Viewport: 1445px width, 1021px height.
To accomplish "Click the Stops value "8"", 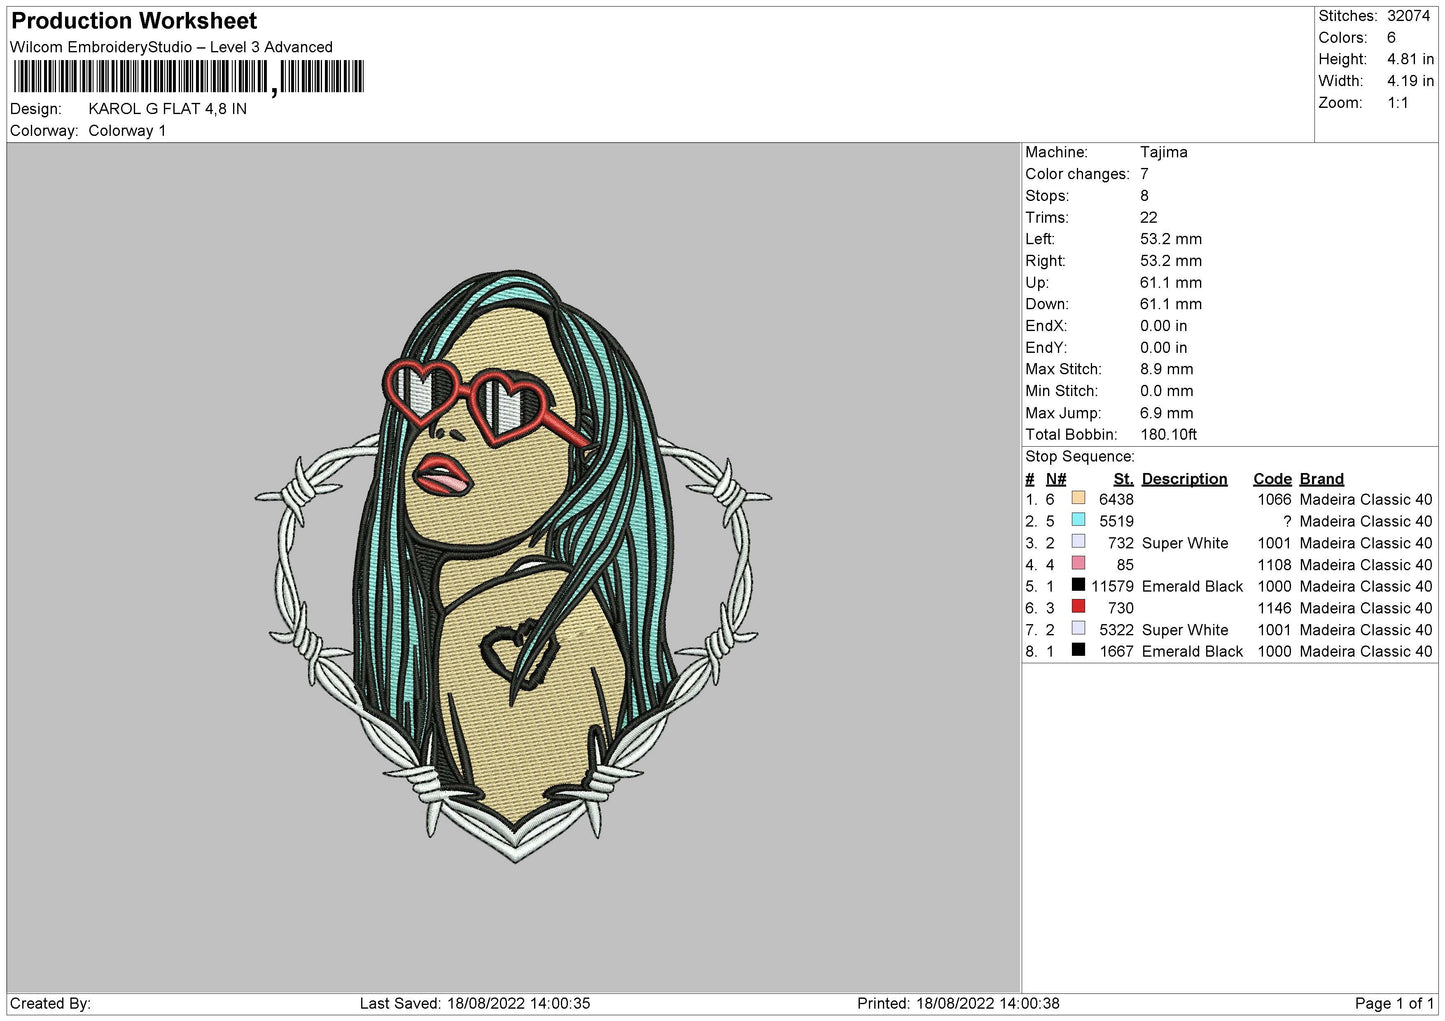I will pos(1144,196).
